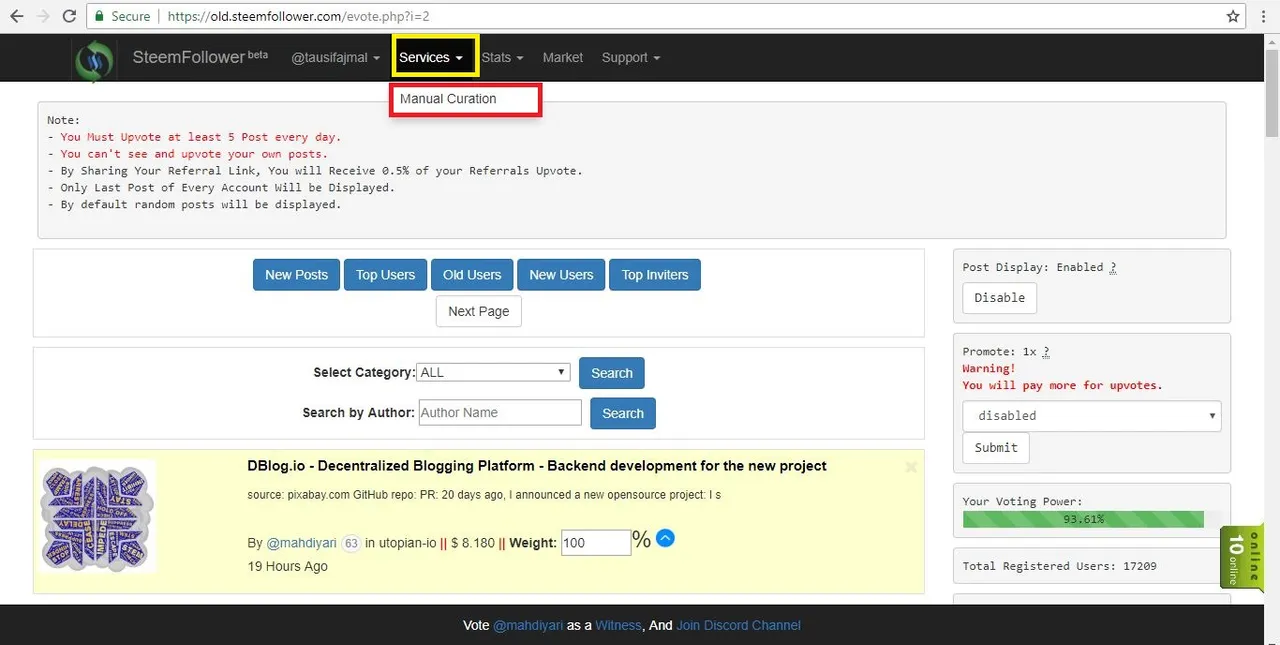Show New Posts

click(296, 275)
